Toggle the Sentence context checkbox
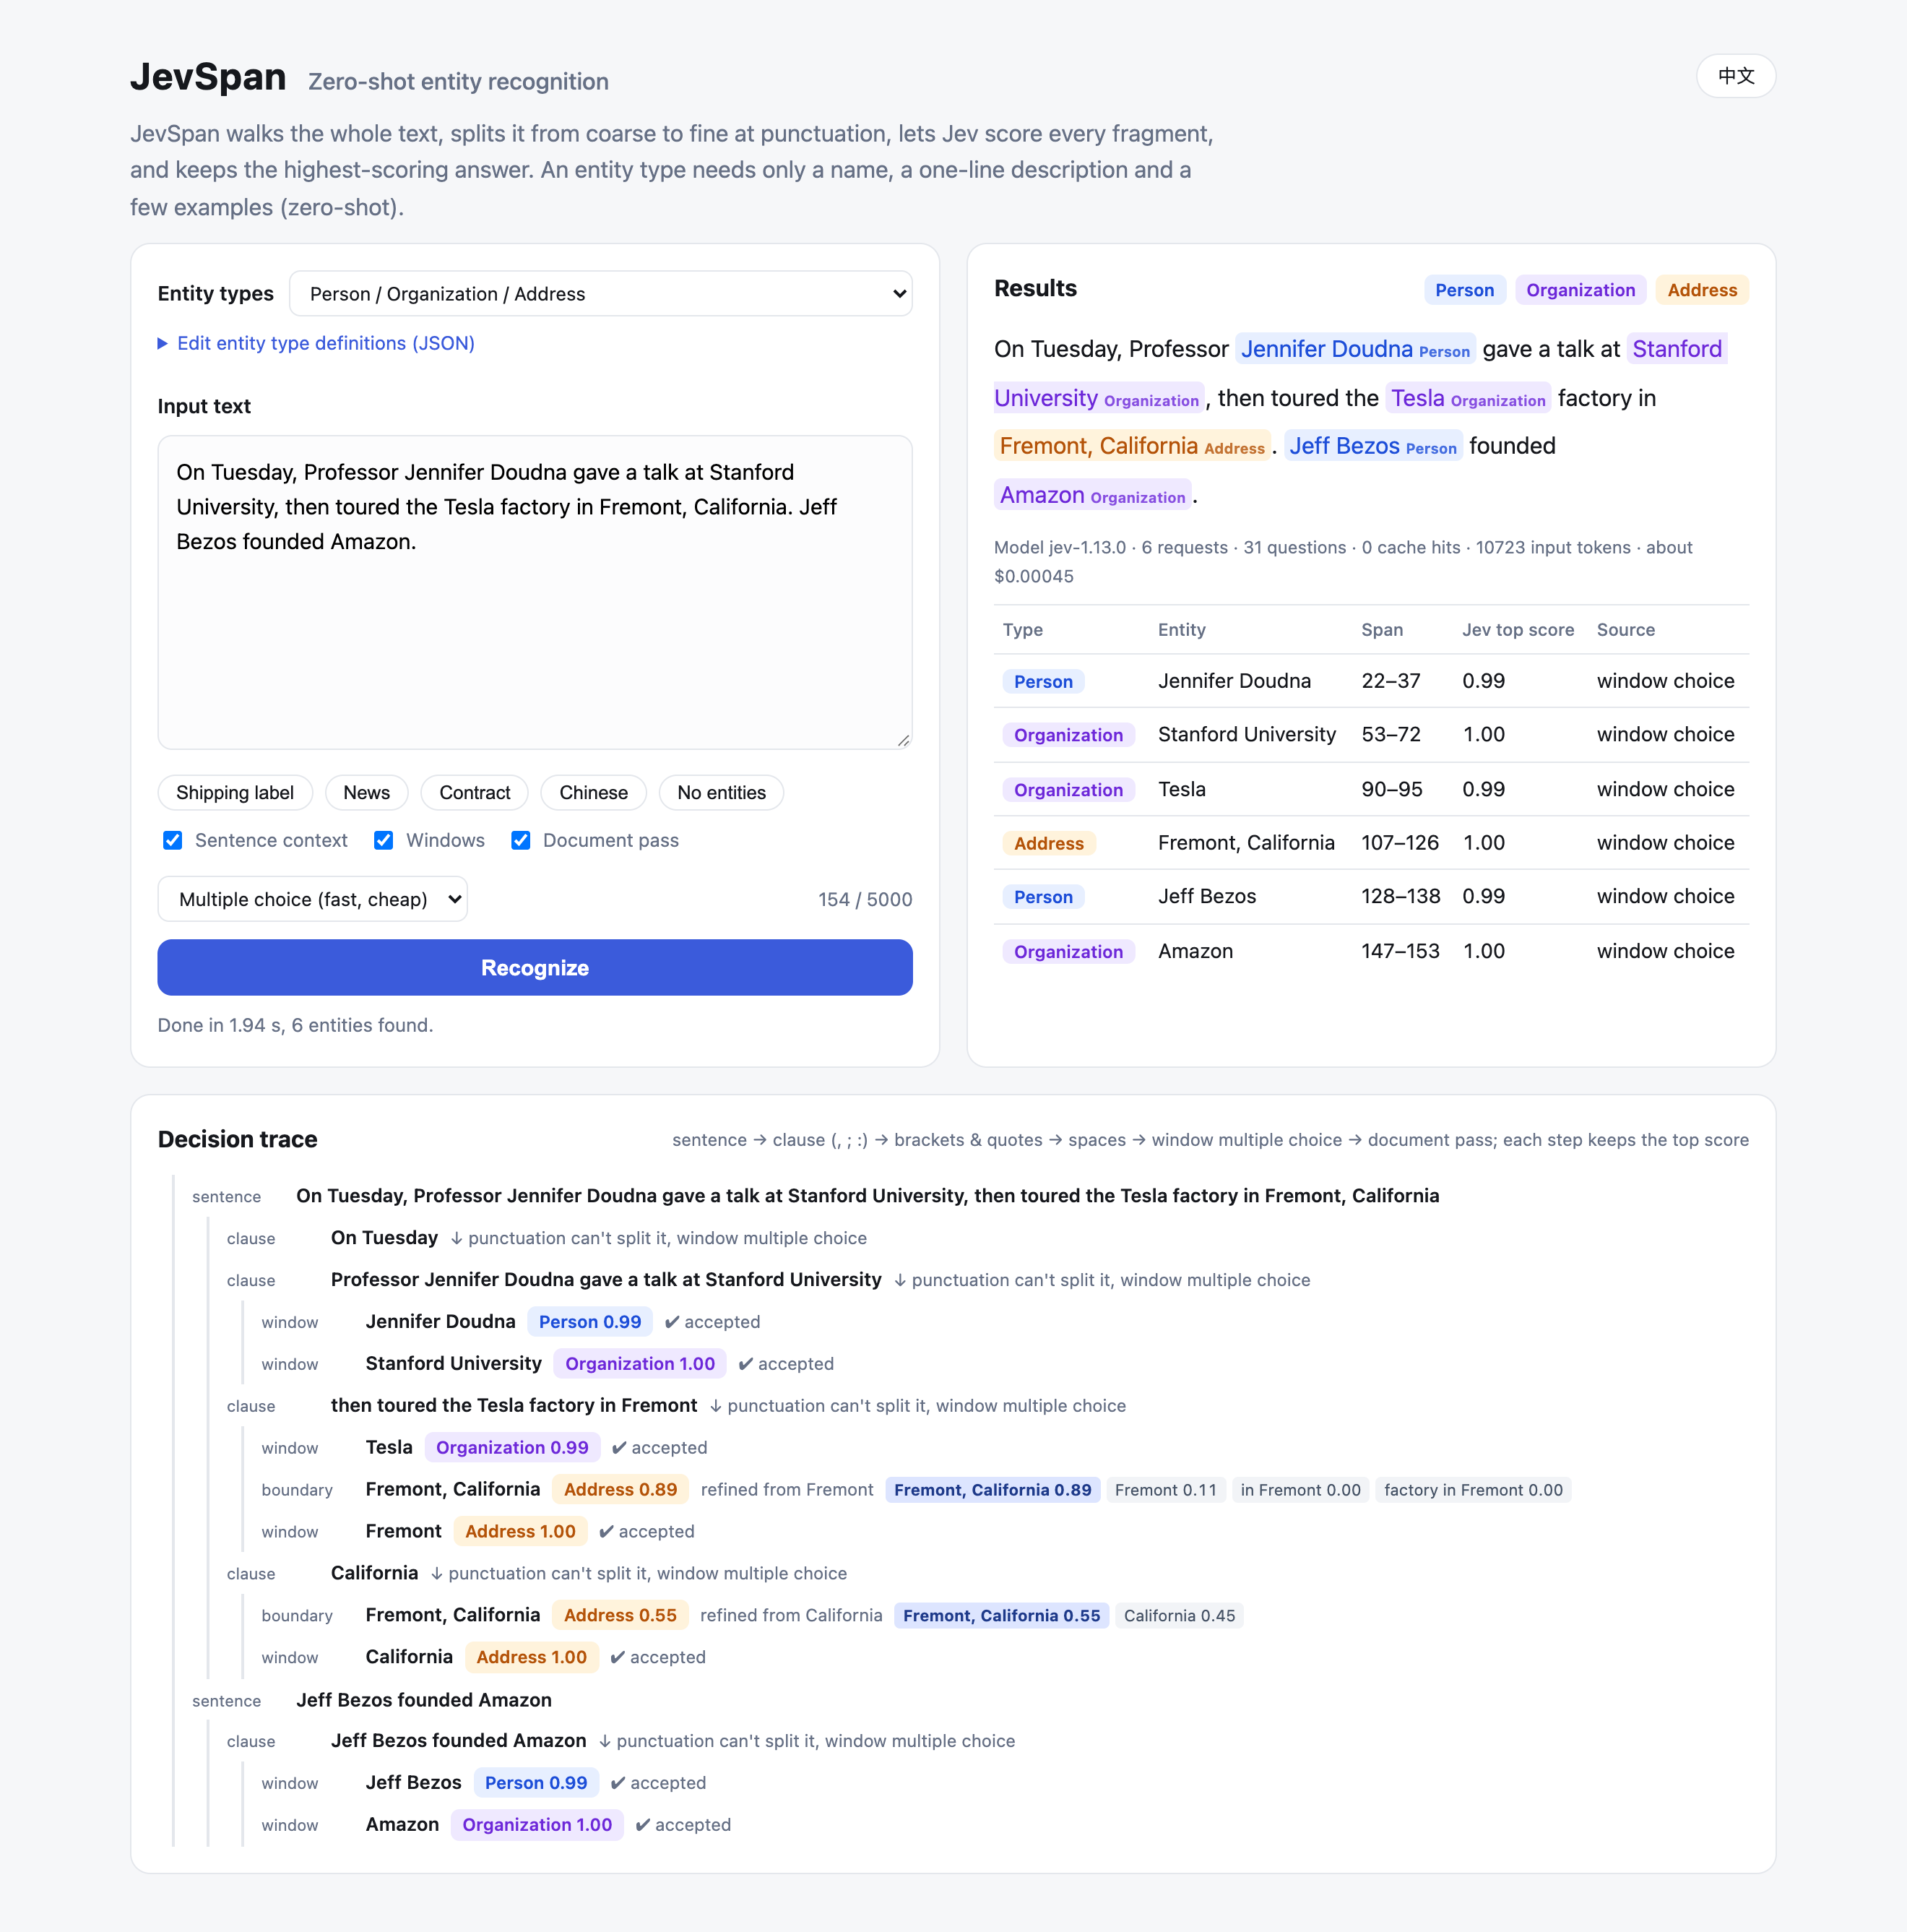This screenshot has width=1907, height=1932. pyautogui.click(x=173, y=840)
